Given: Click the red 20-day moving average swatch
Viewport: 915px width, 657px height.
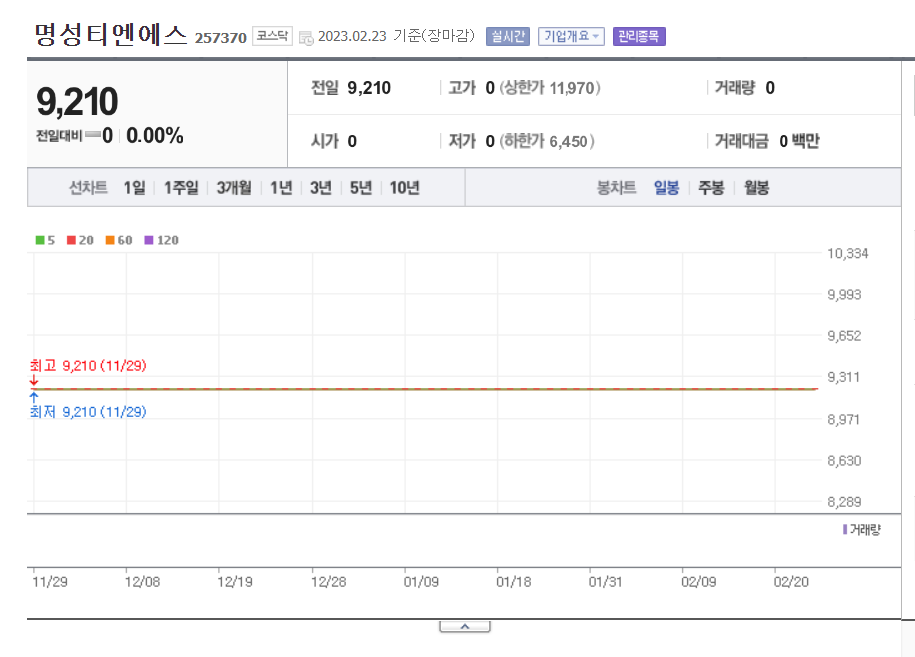Looking at the screenshot, I should click(71, 240).
